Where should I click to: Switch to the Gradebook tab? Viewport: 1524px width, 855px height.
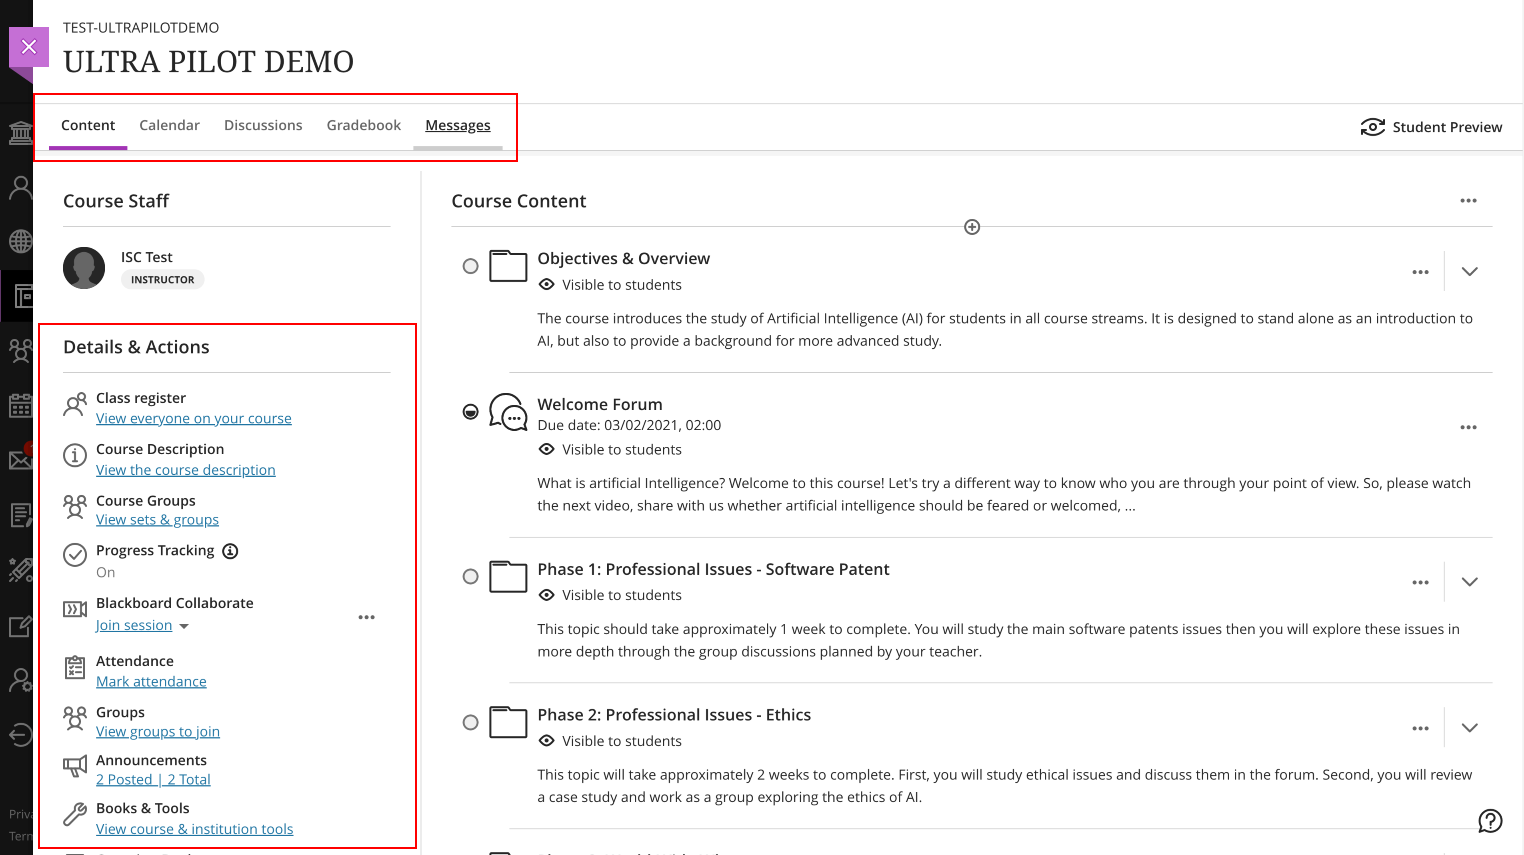[x=363, y=125]
